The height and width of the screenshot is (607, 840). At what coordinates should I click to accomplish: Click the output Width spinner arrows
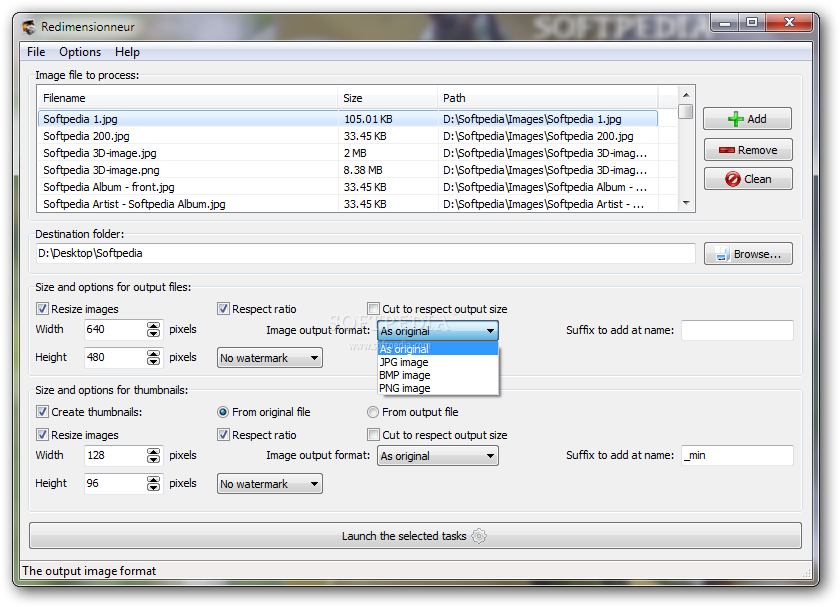coord(154,329)
